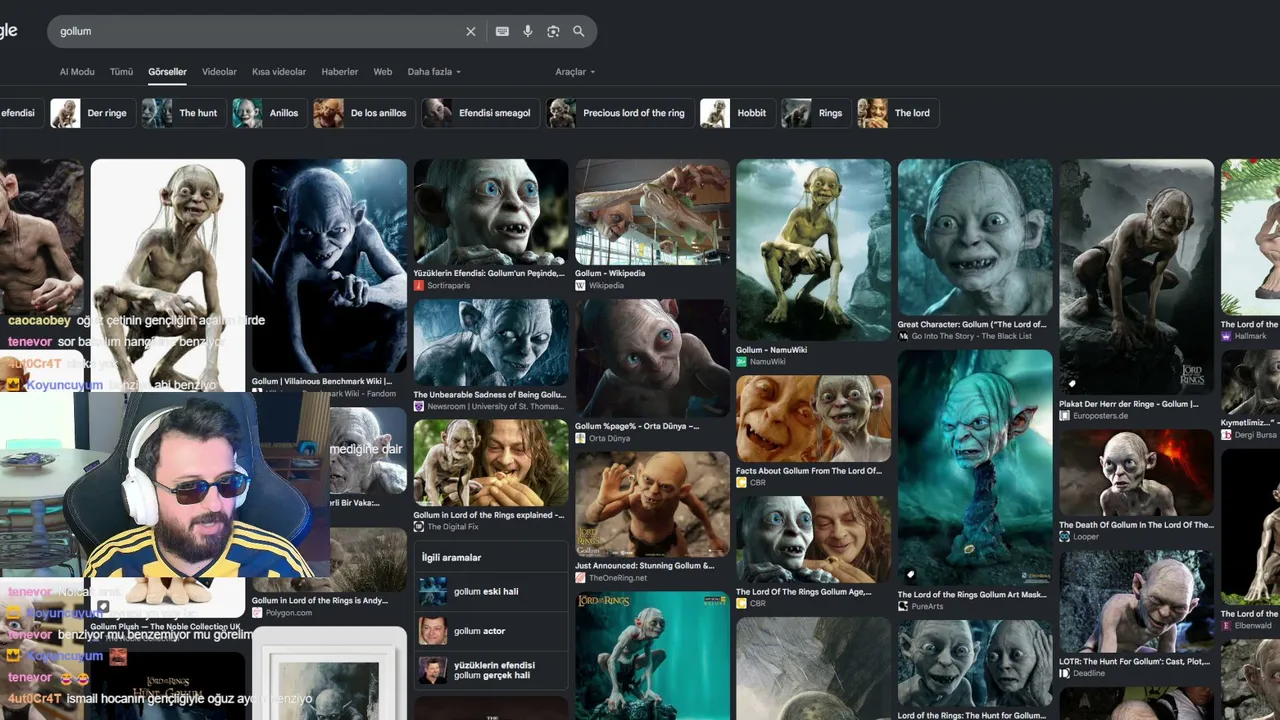The image size is (1280, 720).
Task: Open related search gollum actor
Action: [x=491, y=631]
